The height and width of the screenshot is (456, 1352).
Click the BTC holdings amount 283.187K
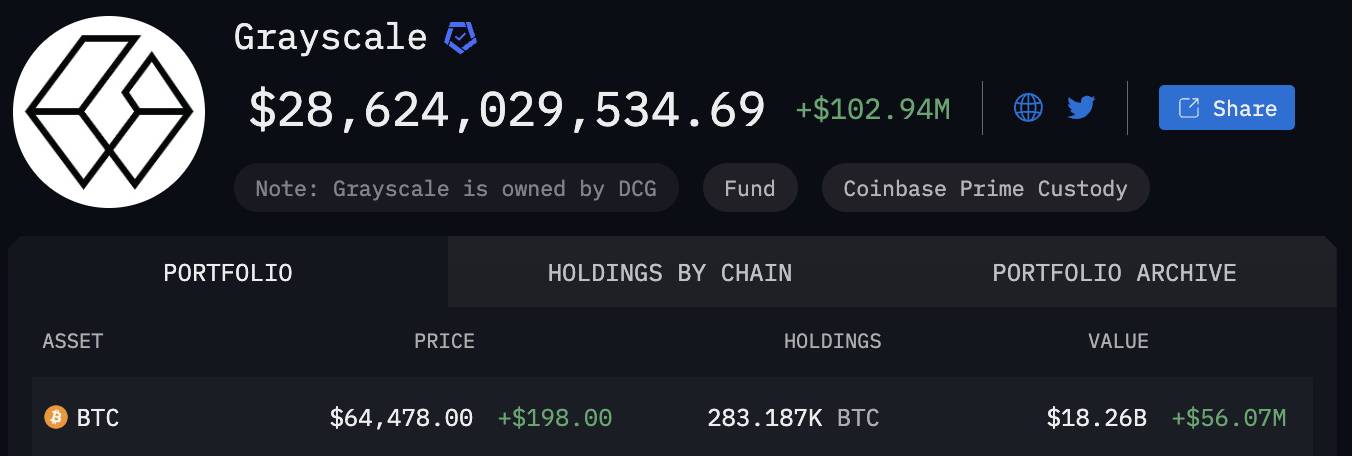(x=765, y=418)
